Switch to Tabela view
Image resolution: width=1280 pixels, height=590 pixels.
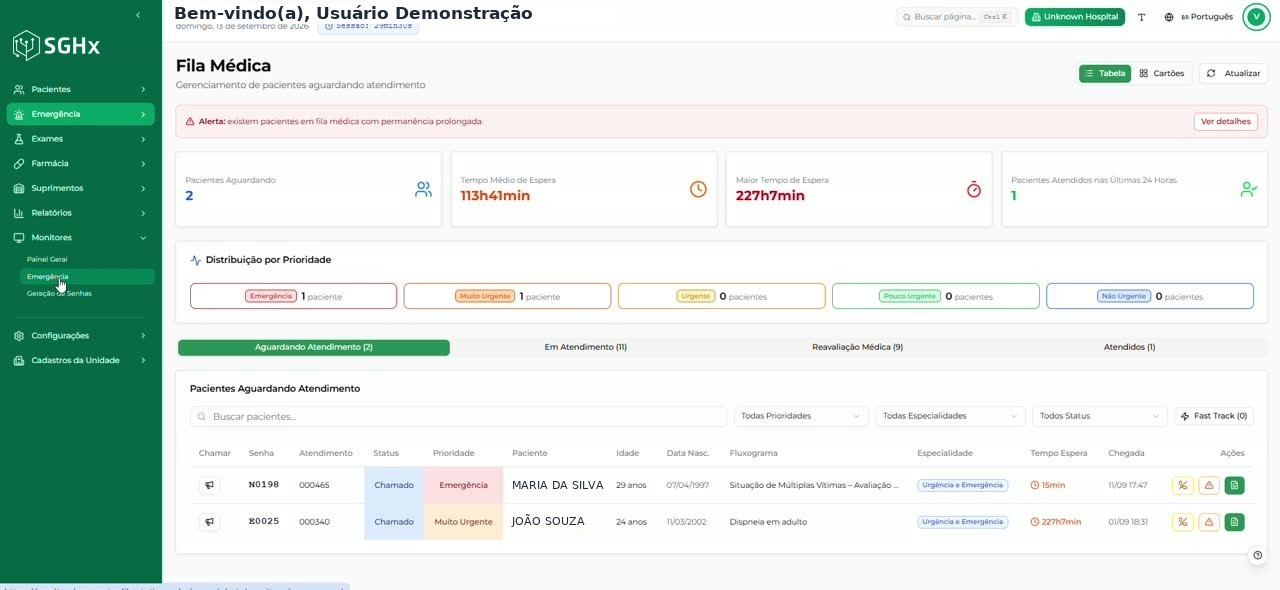[x=1105, y=73]
